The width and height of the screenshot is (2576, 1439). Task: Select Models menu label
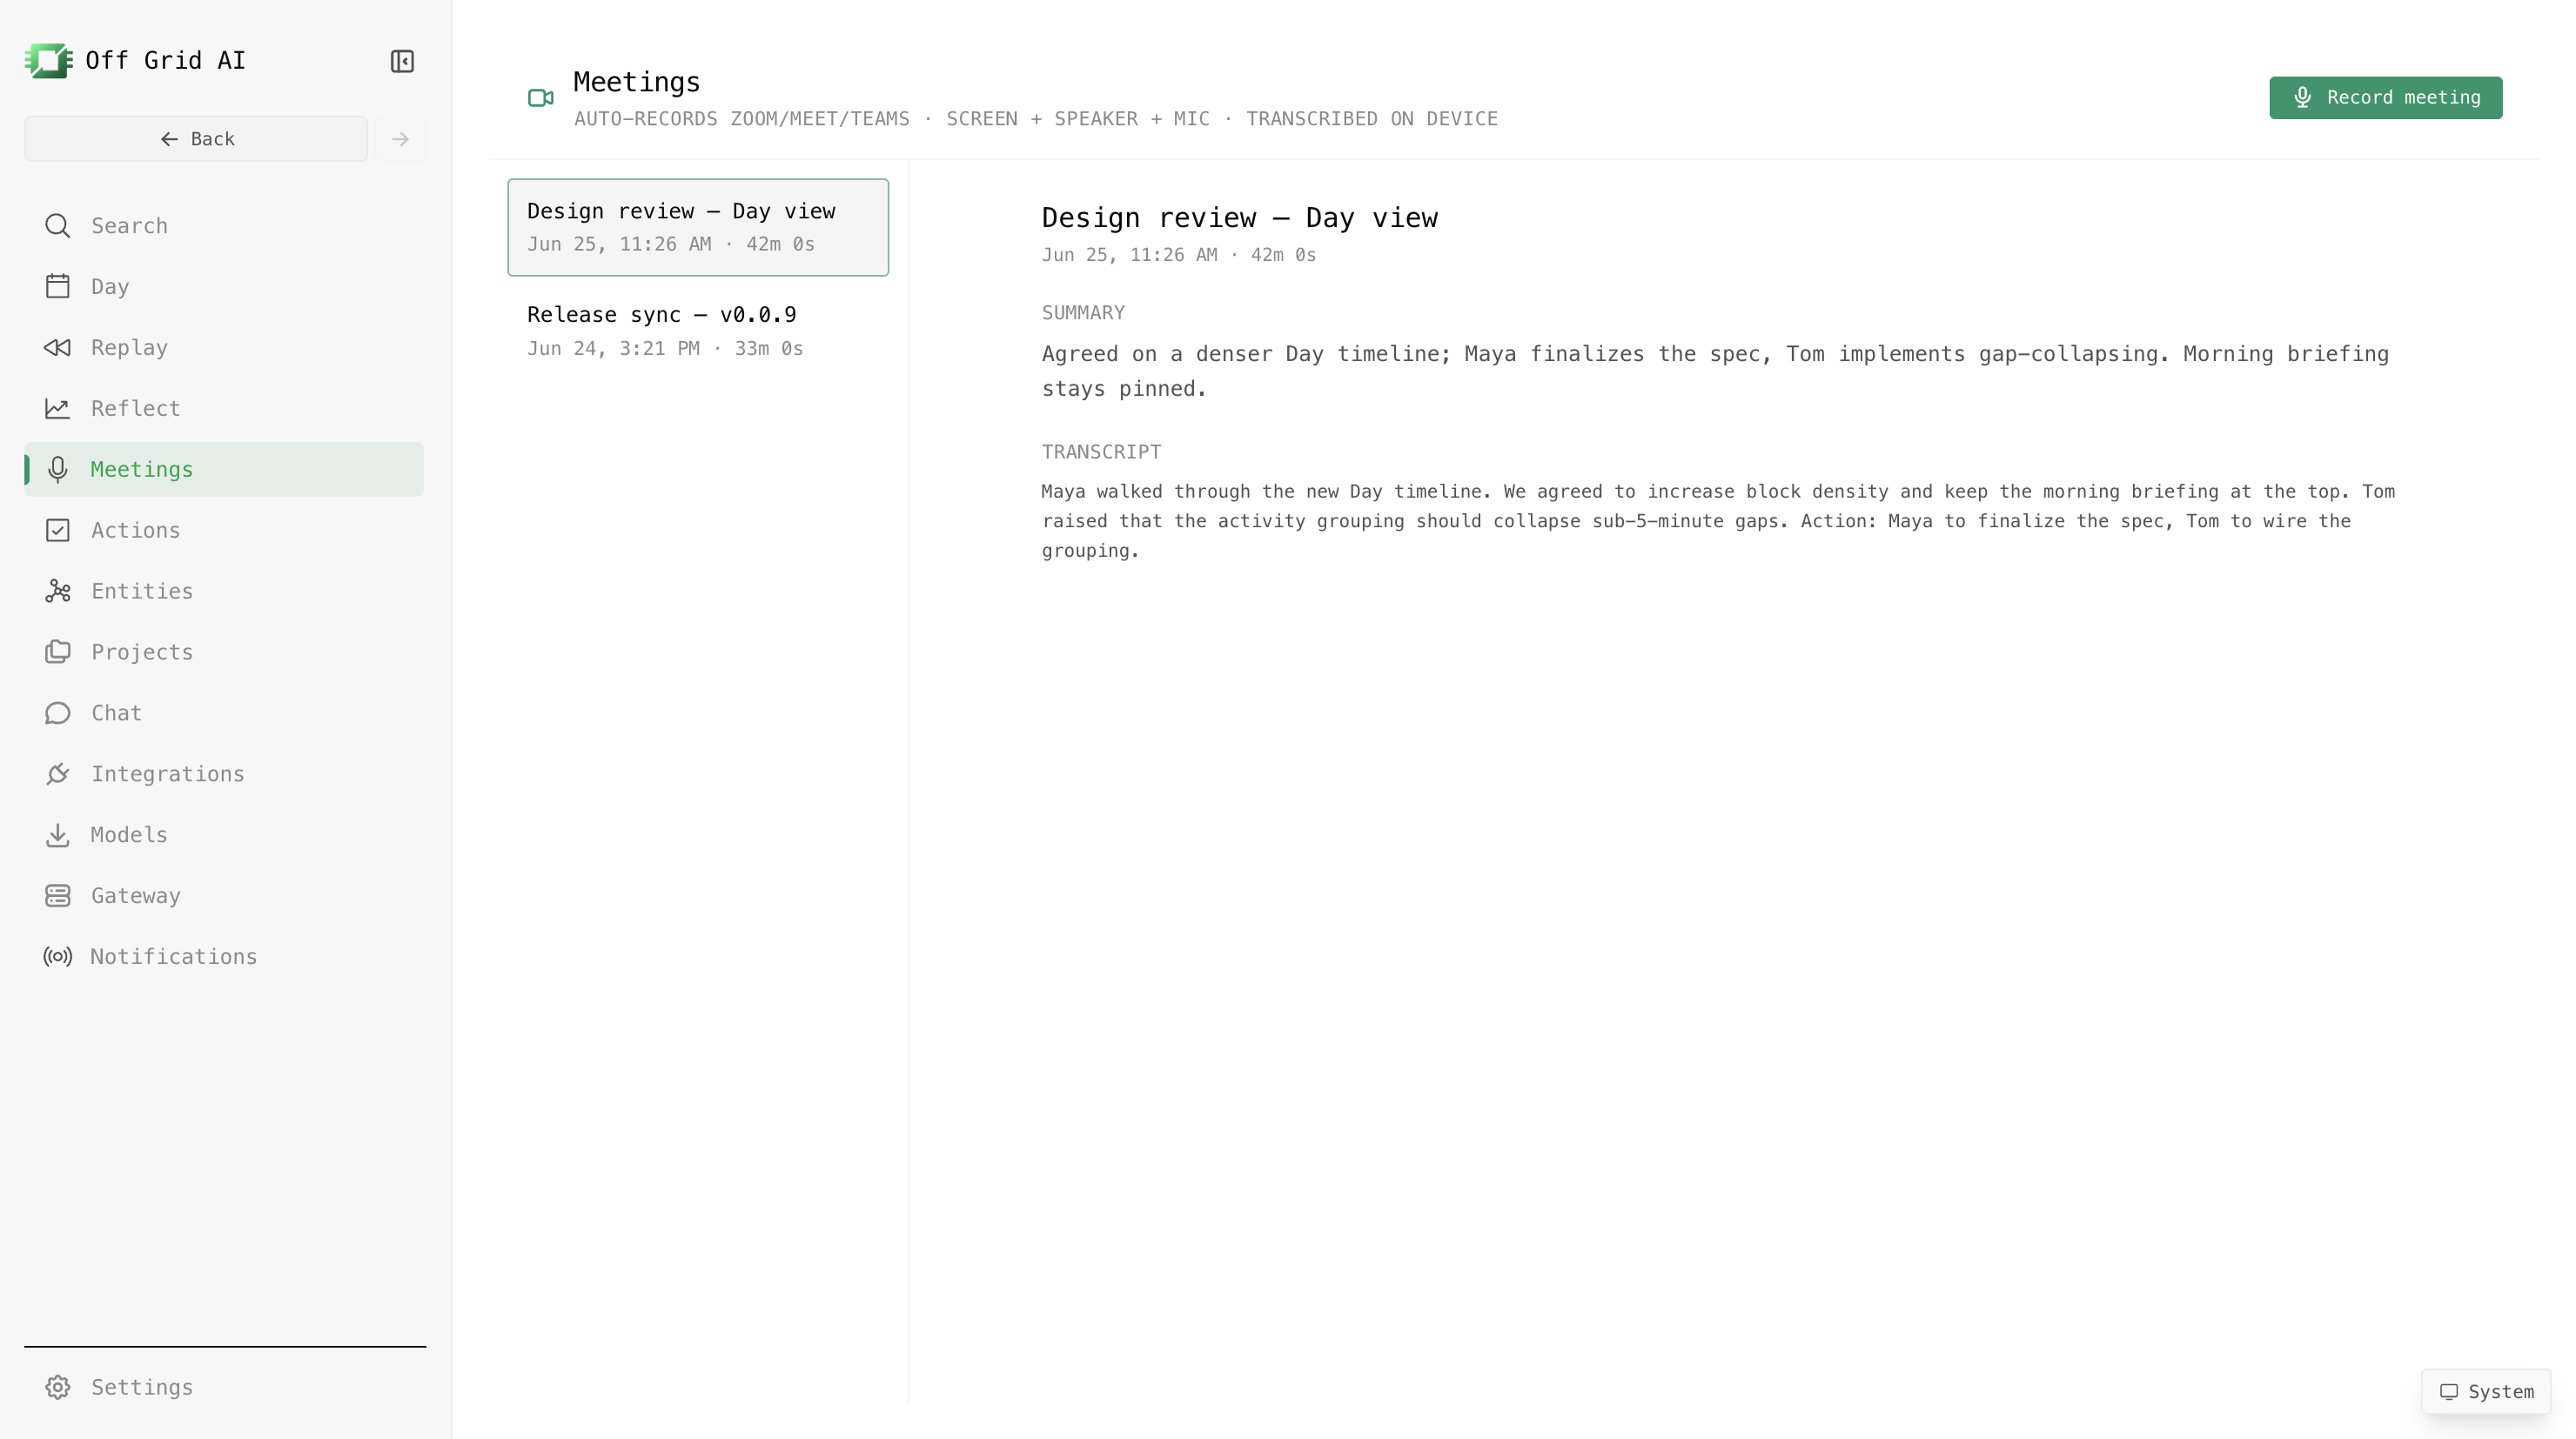tap(129, 835)
